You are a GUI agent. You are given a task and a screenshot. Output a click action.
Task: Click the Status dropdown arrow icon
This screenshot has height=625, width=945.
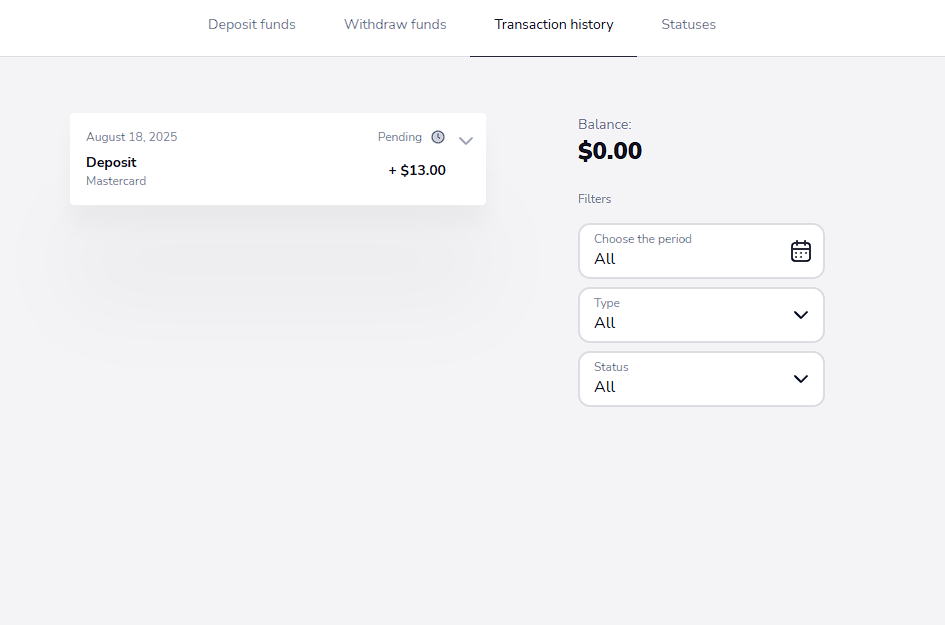click(x=800, y=379)
